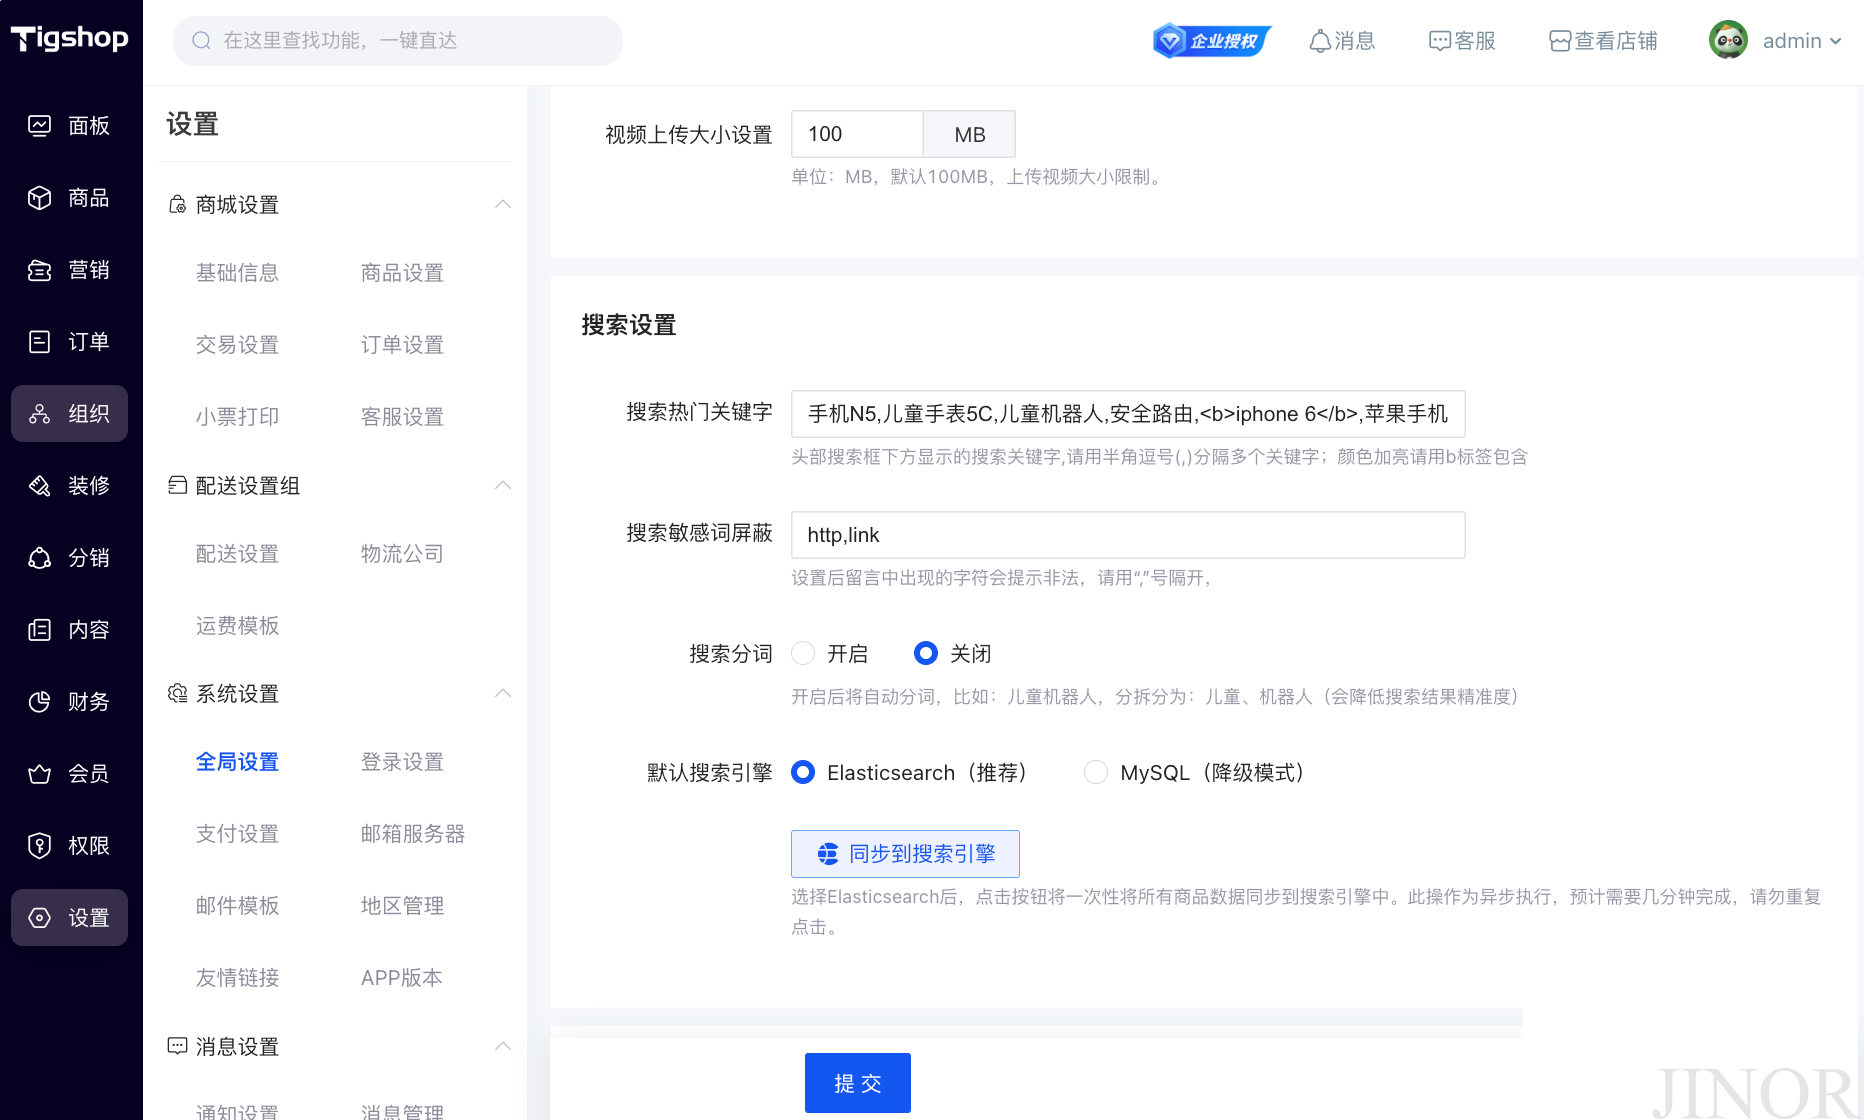Viewport: 1864px width, 1120px height.
Task: Open 基础信息 settings page
Action: point(237,272)
